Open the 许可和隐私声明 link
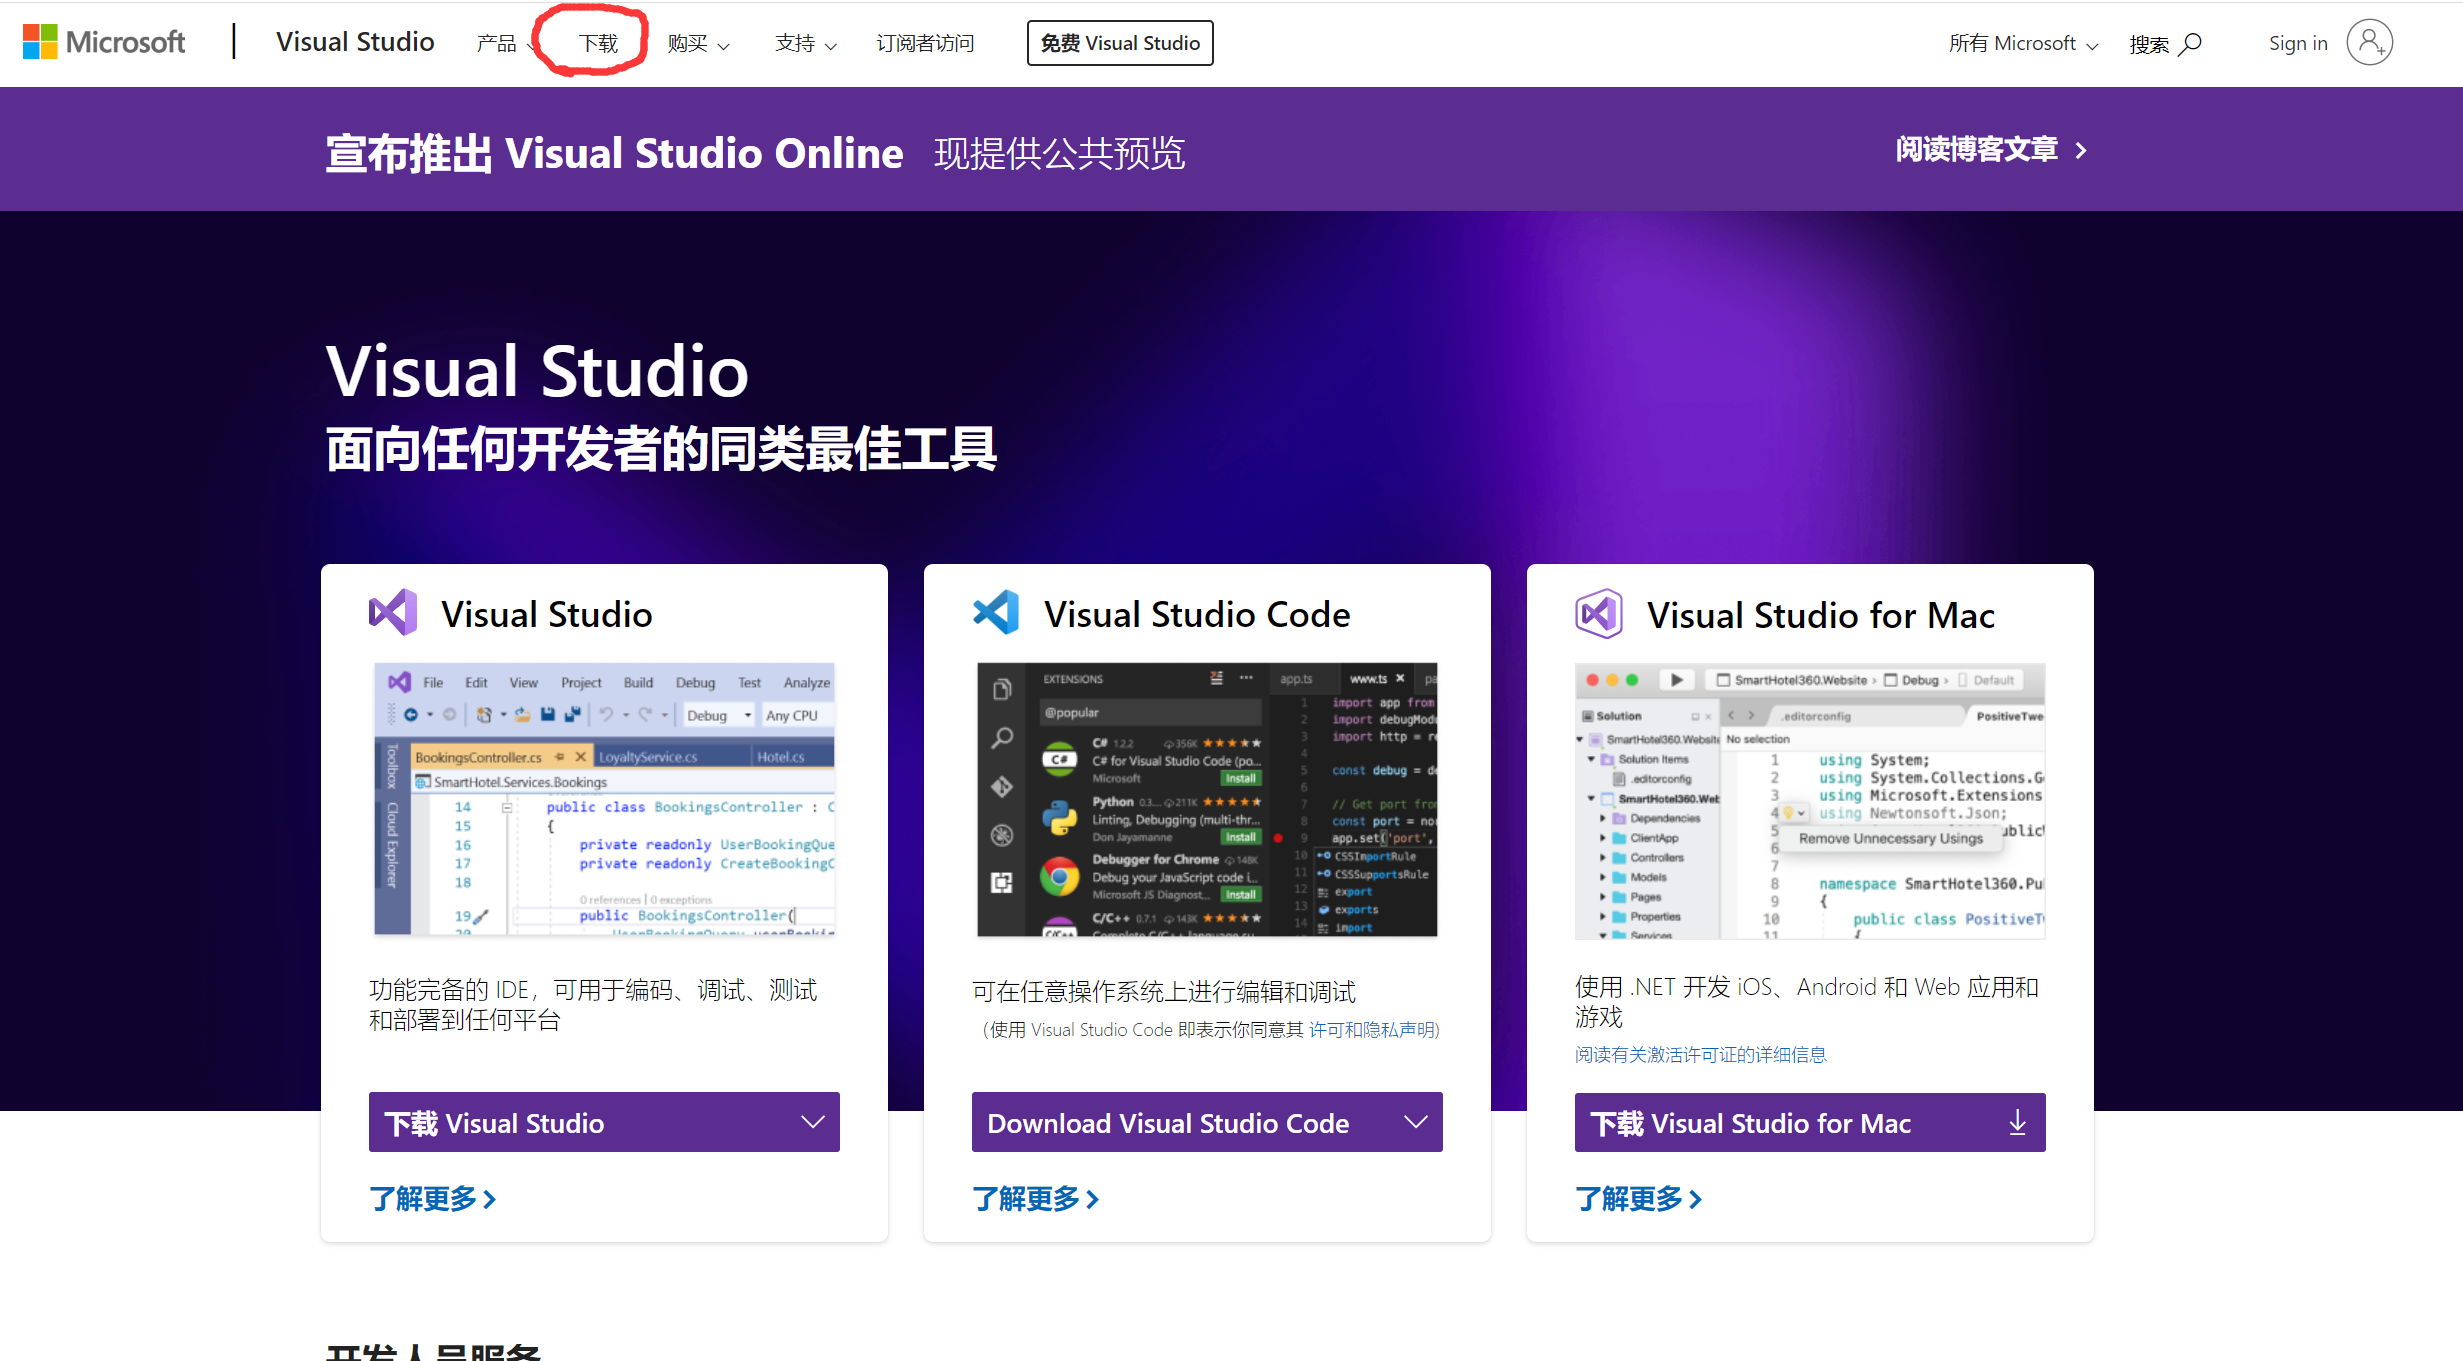 point(1372,1030)
